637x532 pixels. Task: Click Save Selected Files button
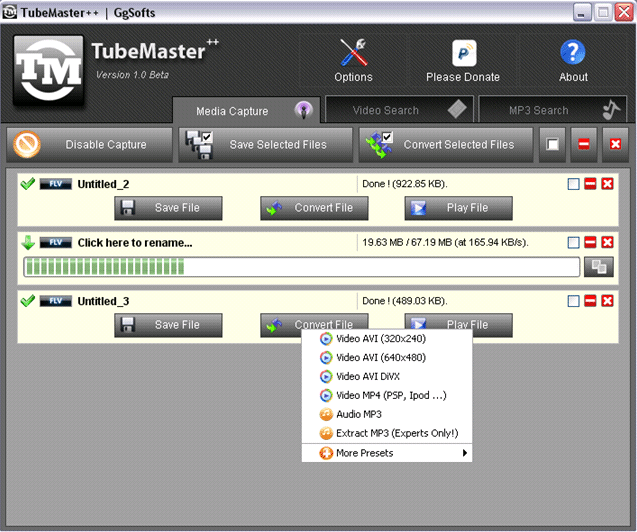[x=266, y=145]
